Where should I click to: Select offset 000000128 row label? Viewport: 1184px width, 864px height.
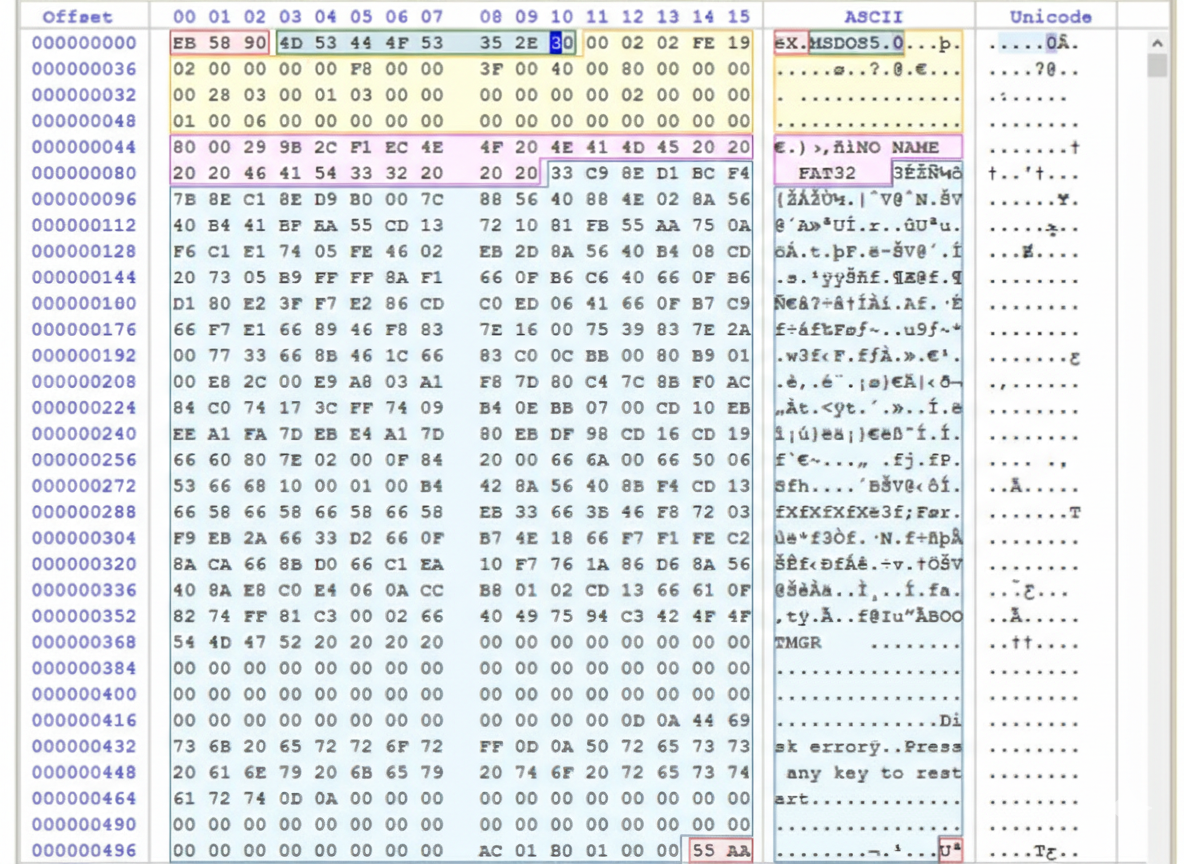coord(84,251)
